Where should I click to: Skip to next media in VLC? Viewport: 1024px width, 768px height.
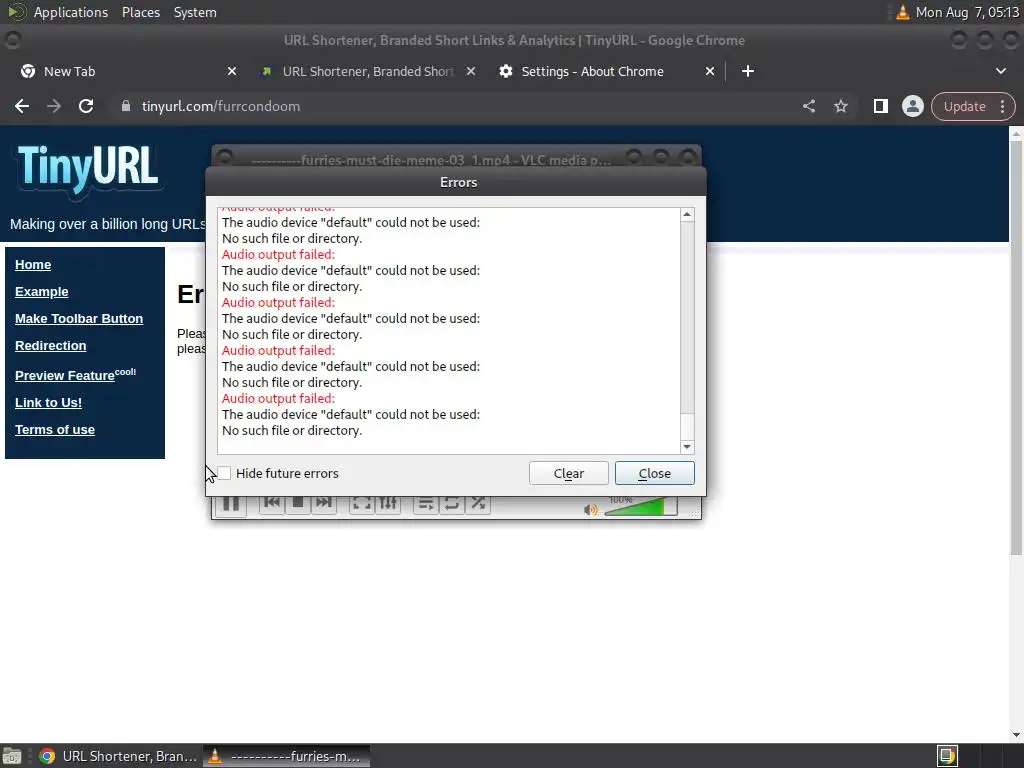point(323,504)
